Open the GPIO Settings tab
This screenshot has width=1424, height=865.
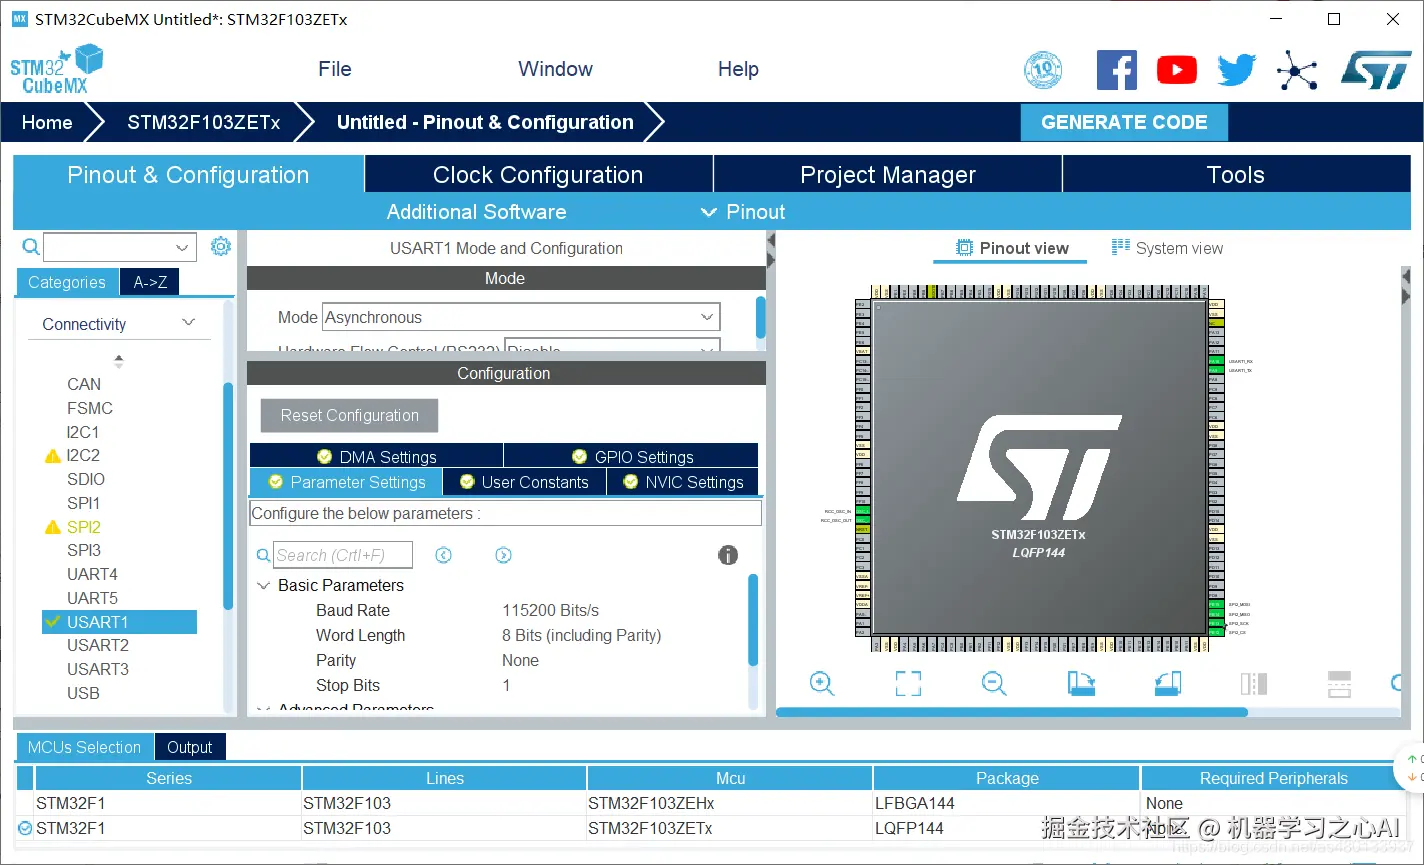[632, 456]
